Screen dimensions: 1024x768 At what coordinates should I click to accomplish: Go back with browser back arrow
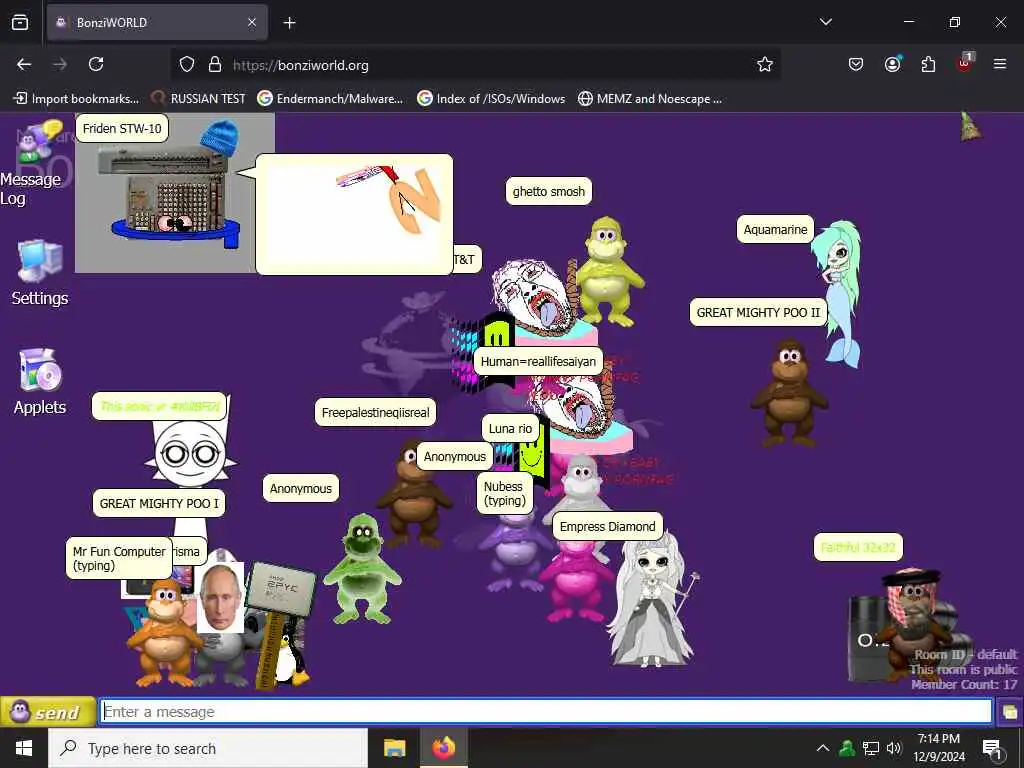click(24, 64)
